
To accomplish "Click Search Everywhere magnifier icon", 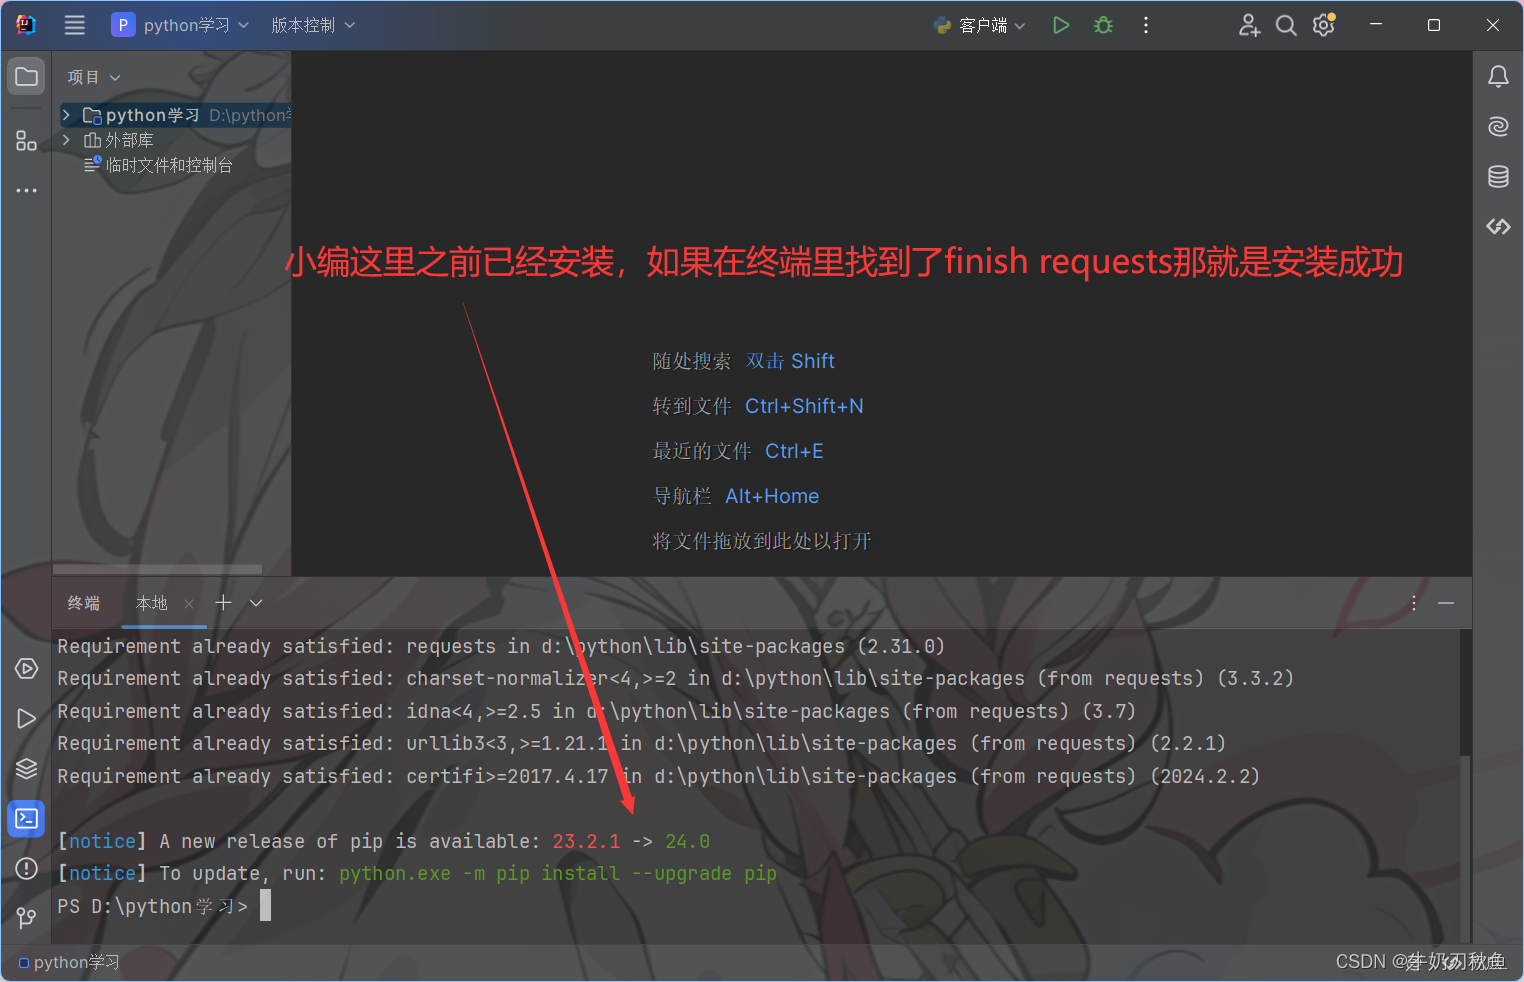I will click(x=1286, y=25).
